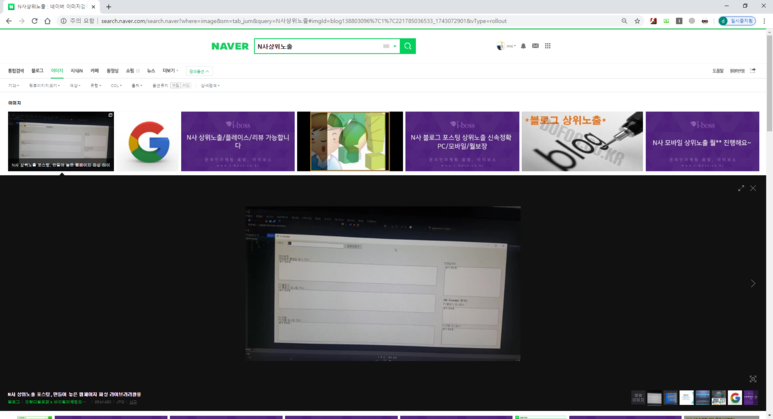Open the user profile avatar menu

(x=500, y=46)
